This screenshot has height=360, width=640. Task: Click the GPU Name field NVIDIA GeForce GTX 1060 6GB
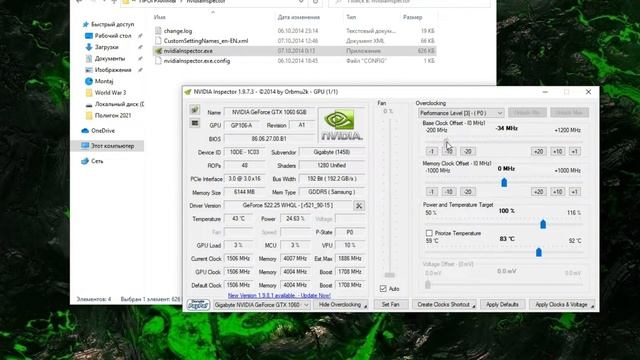[x=269, y=112]
